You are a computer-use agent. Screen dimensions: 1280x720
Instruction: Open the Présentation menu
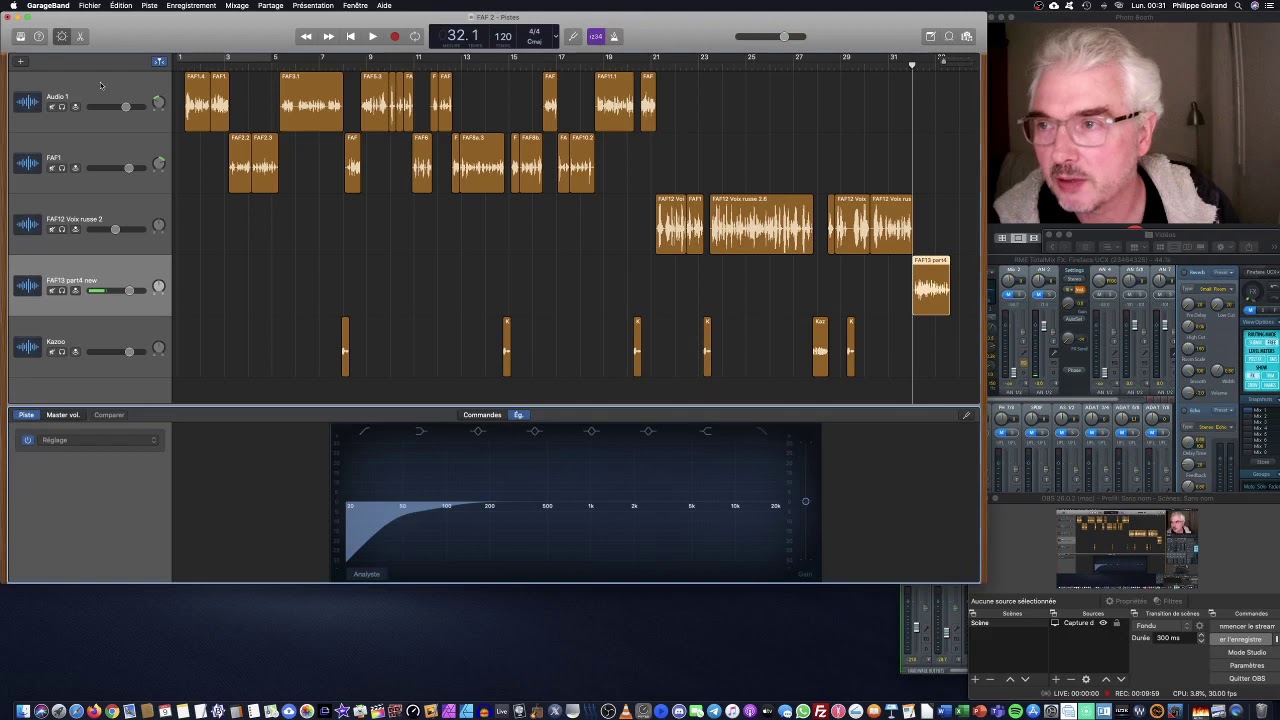[x=313, y=6]
